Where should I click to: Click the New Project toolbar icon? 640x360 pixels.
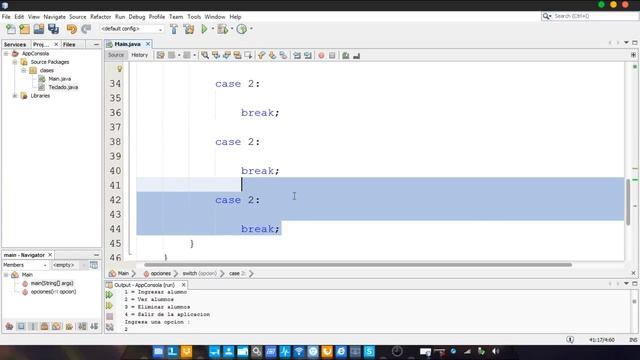point(24,29)
